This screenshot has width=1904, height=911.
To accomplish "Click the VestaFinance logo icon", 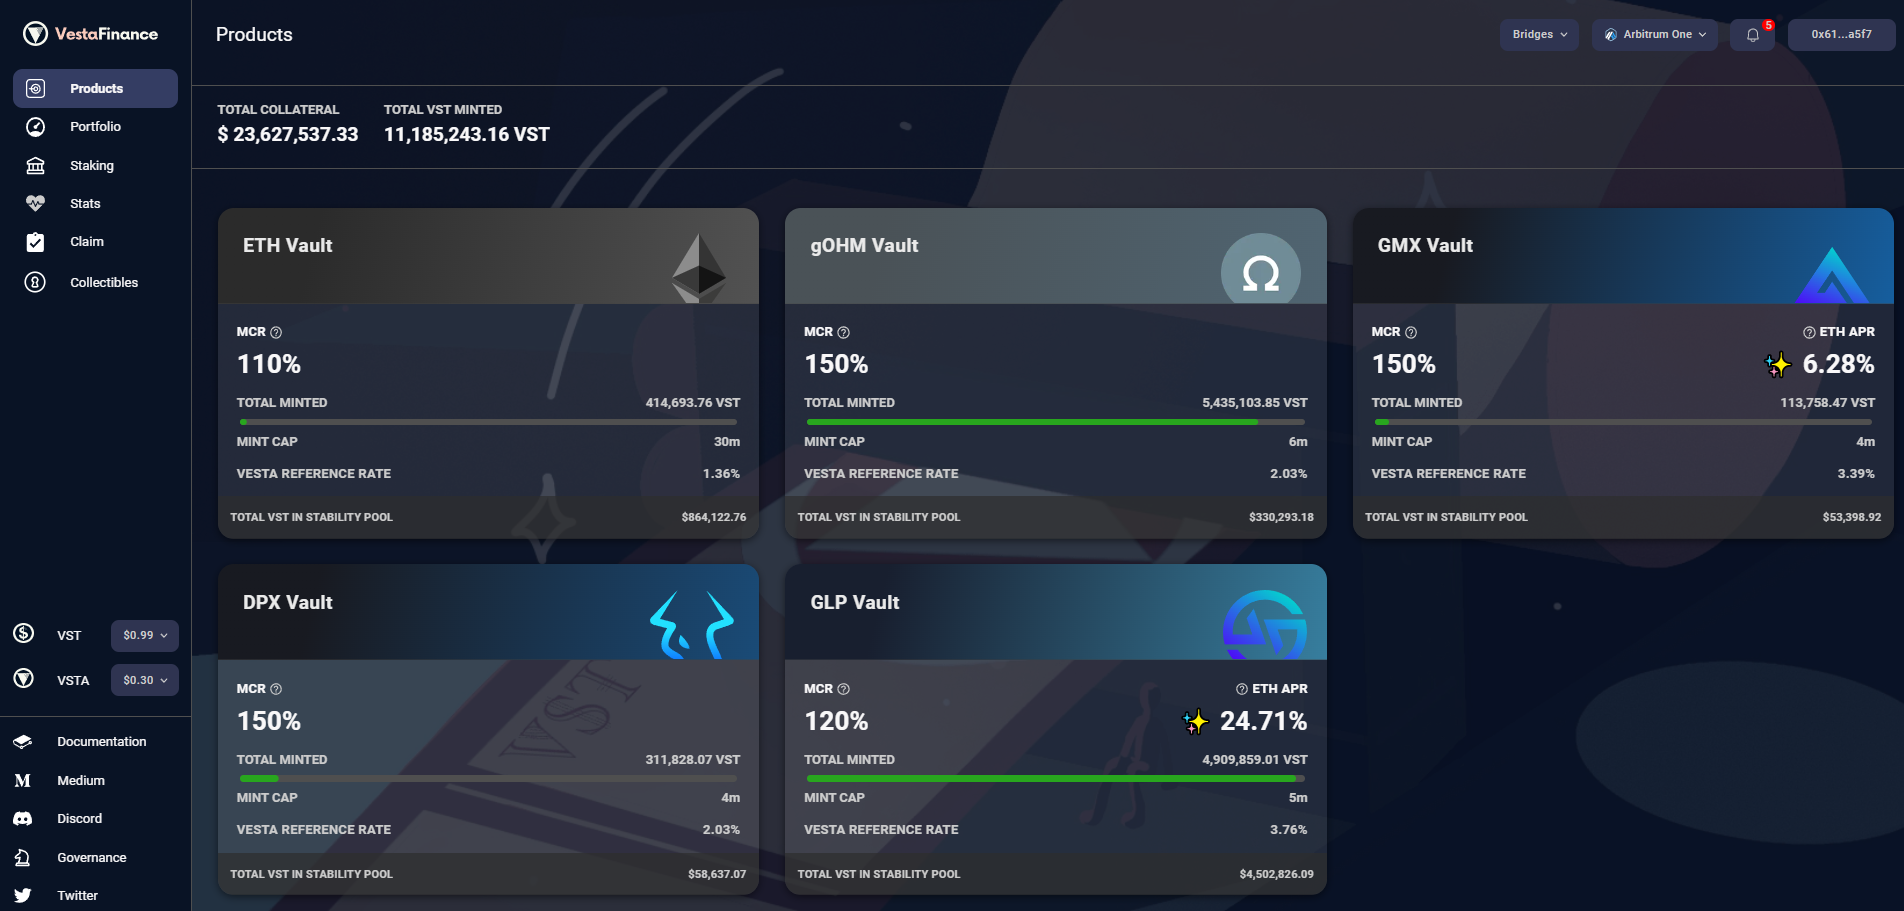I will 35,34.
